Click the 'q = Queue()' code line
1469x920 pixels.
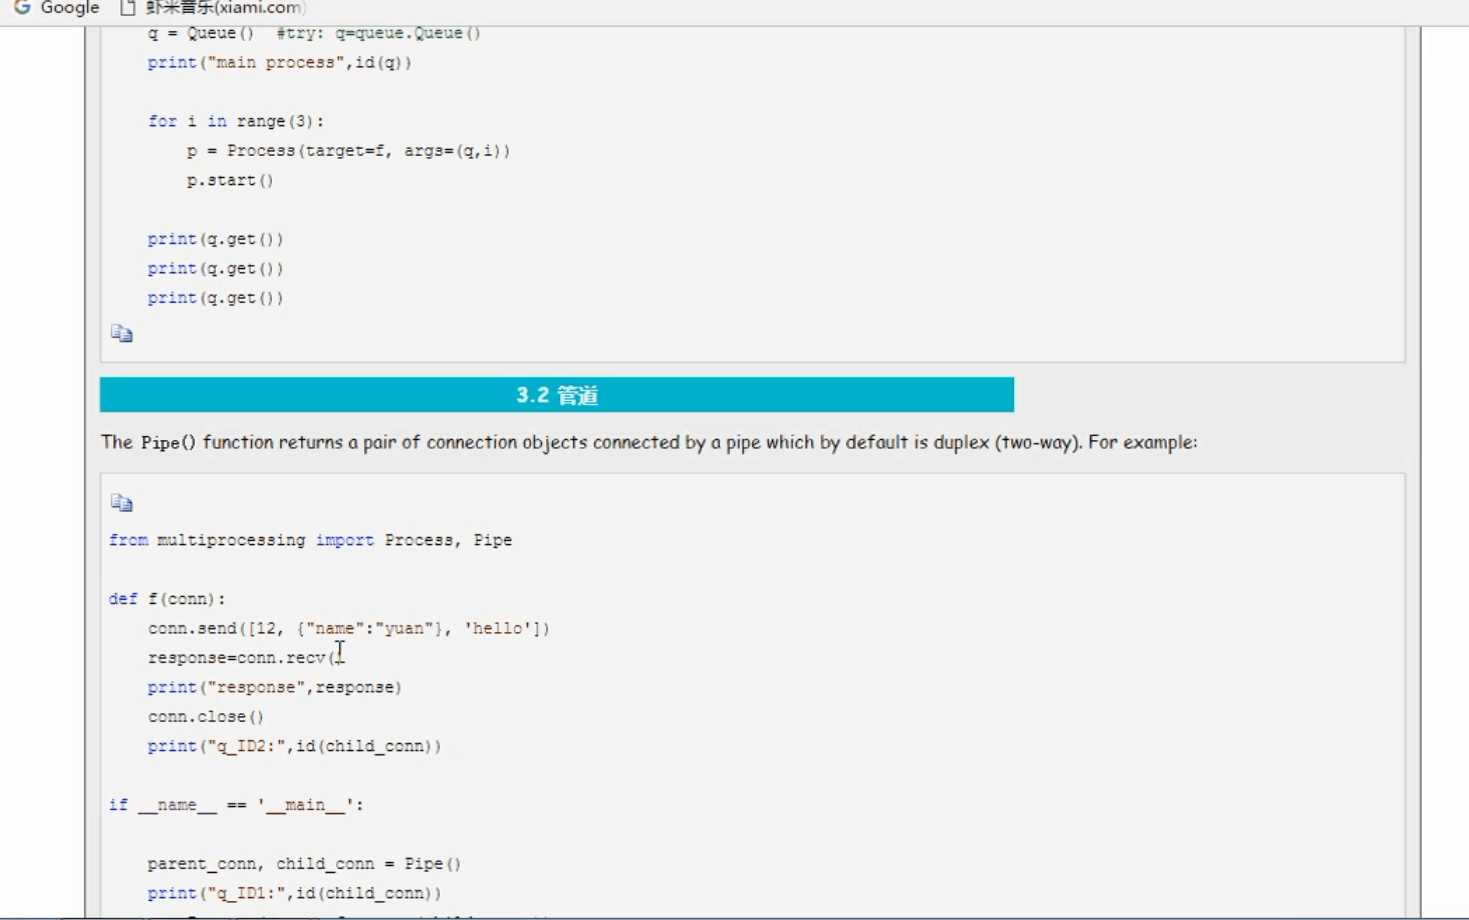[x=314, y=33]
